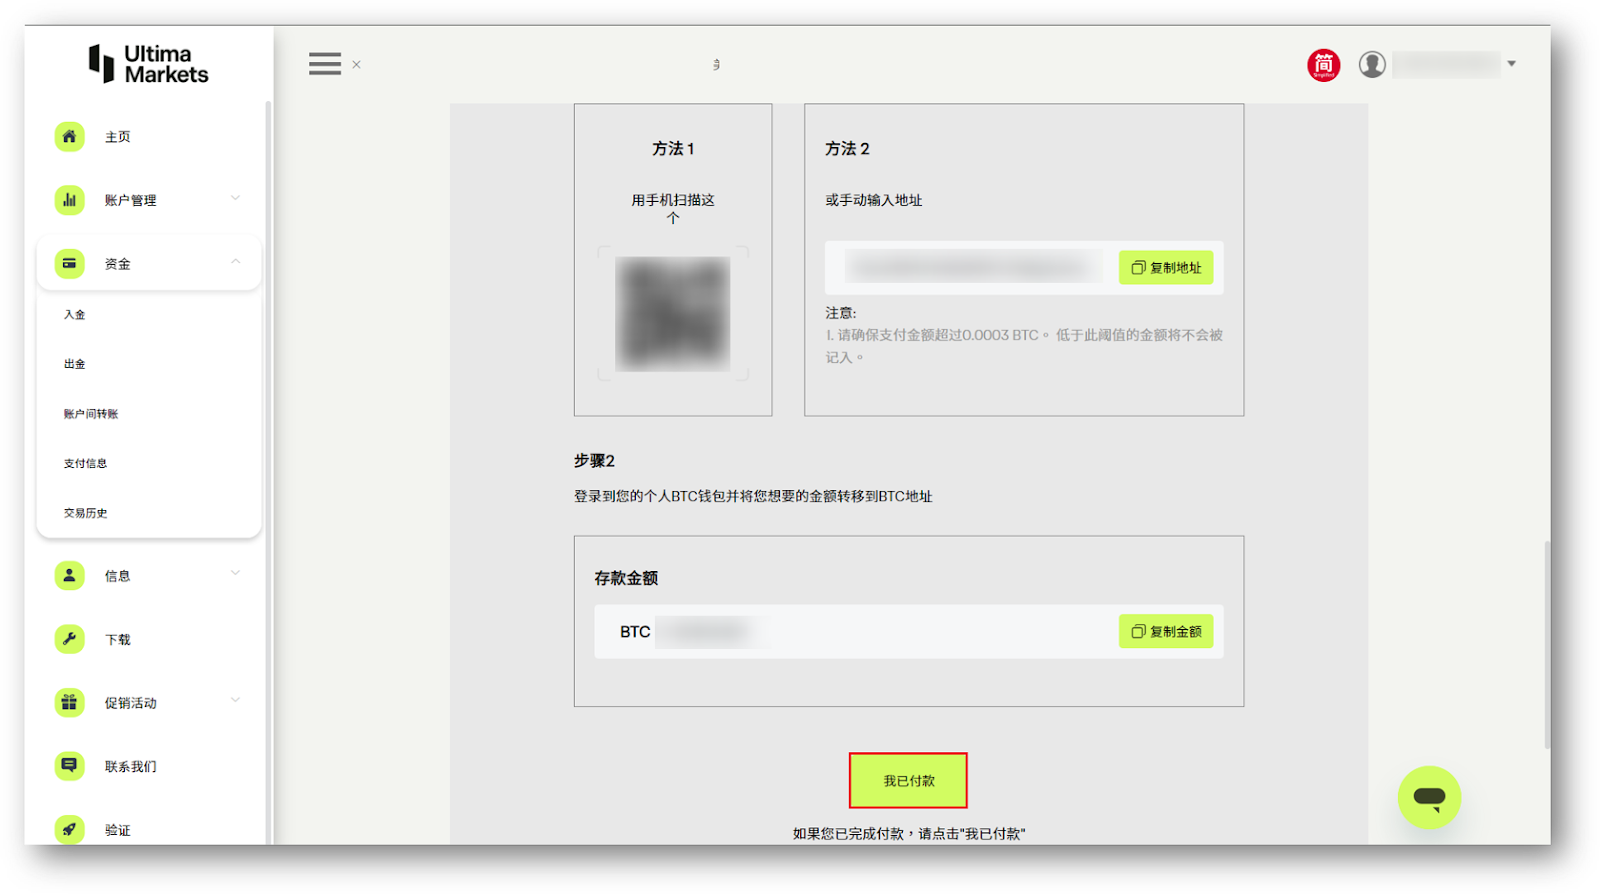Click the BTC deposit amount field
Viewport: 1600px width, 894px height.
(908, 631)
